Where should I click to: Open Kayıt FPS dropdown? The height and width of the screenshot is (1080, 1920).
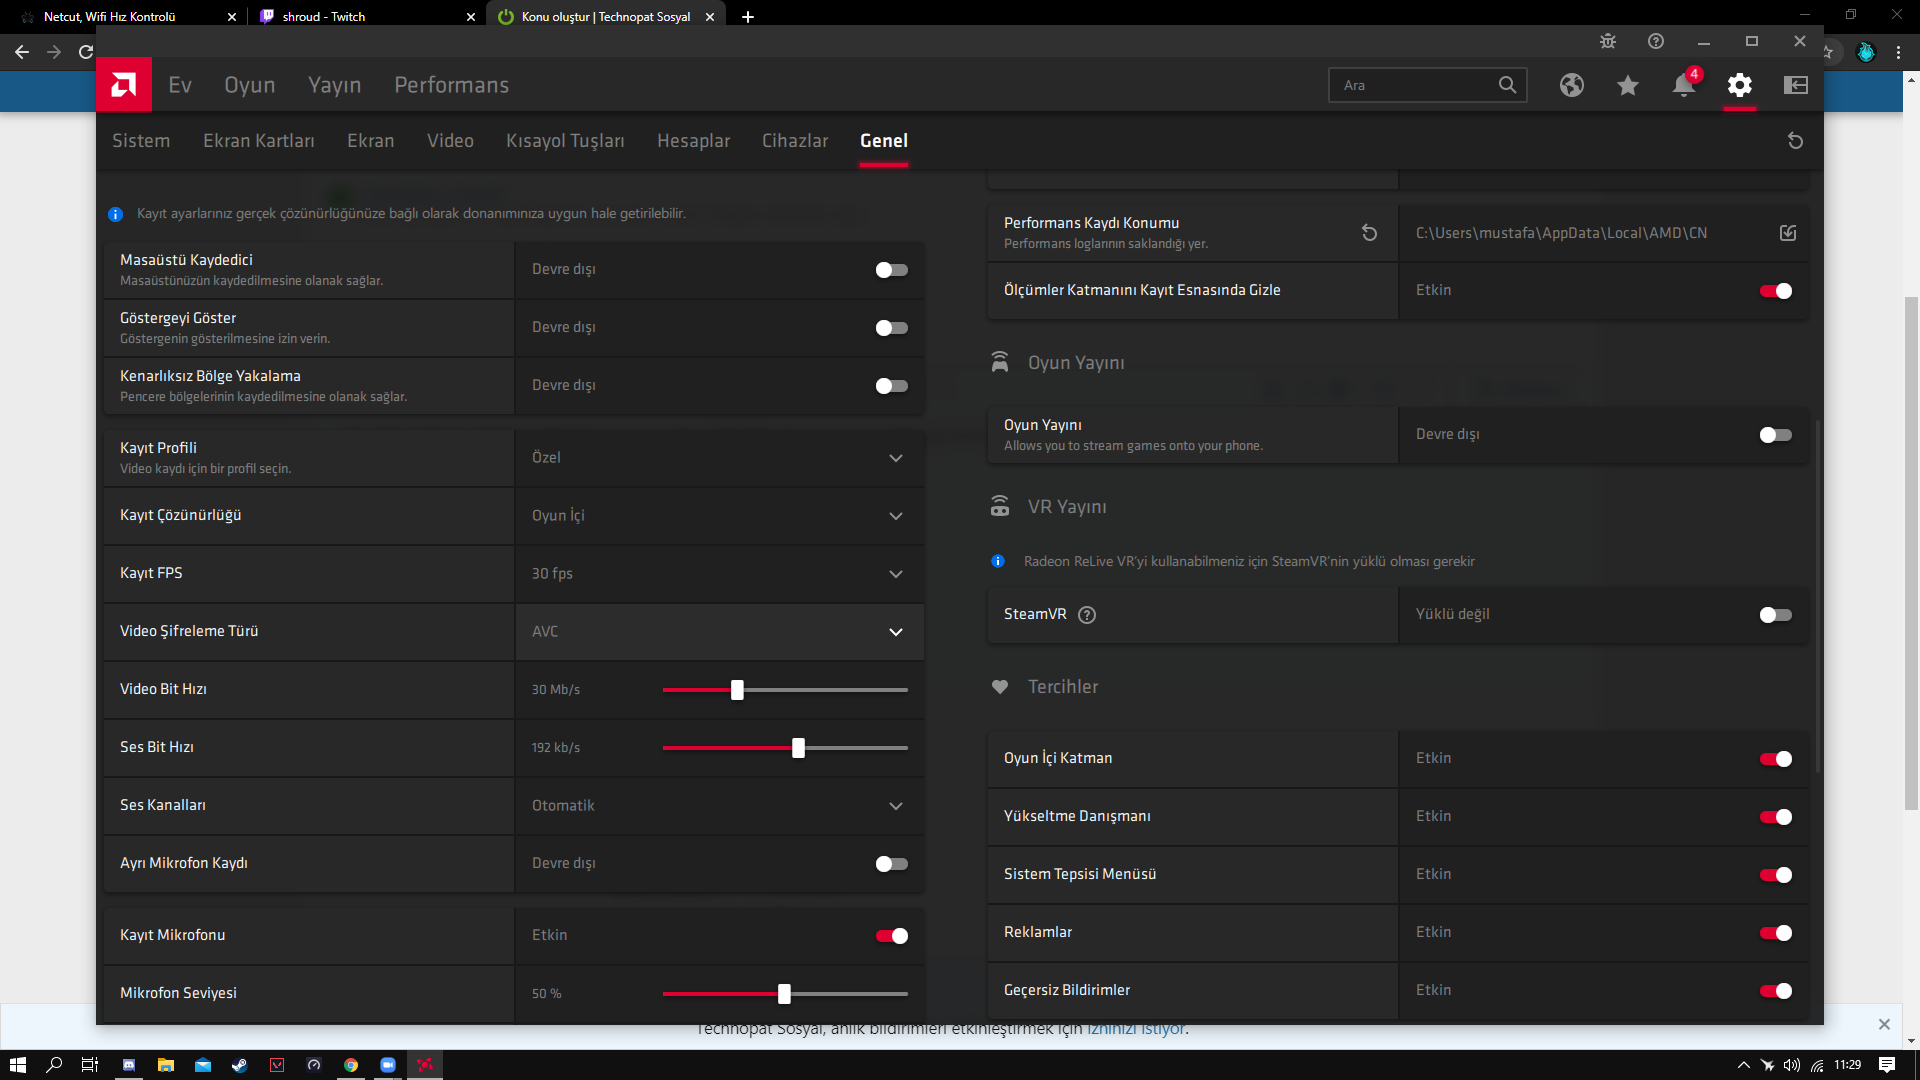[x=718, y=574]
